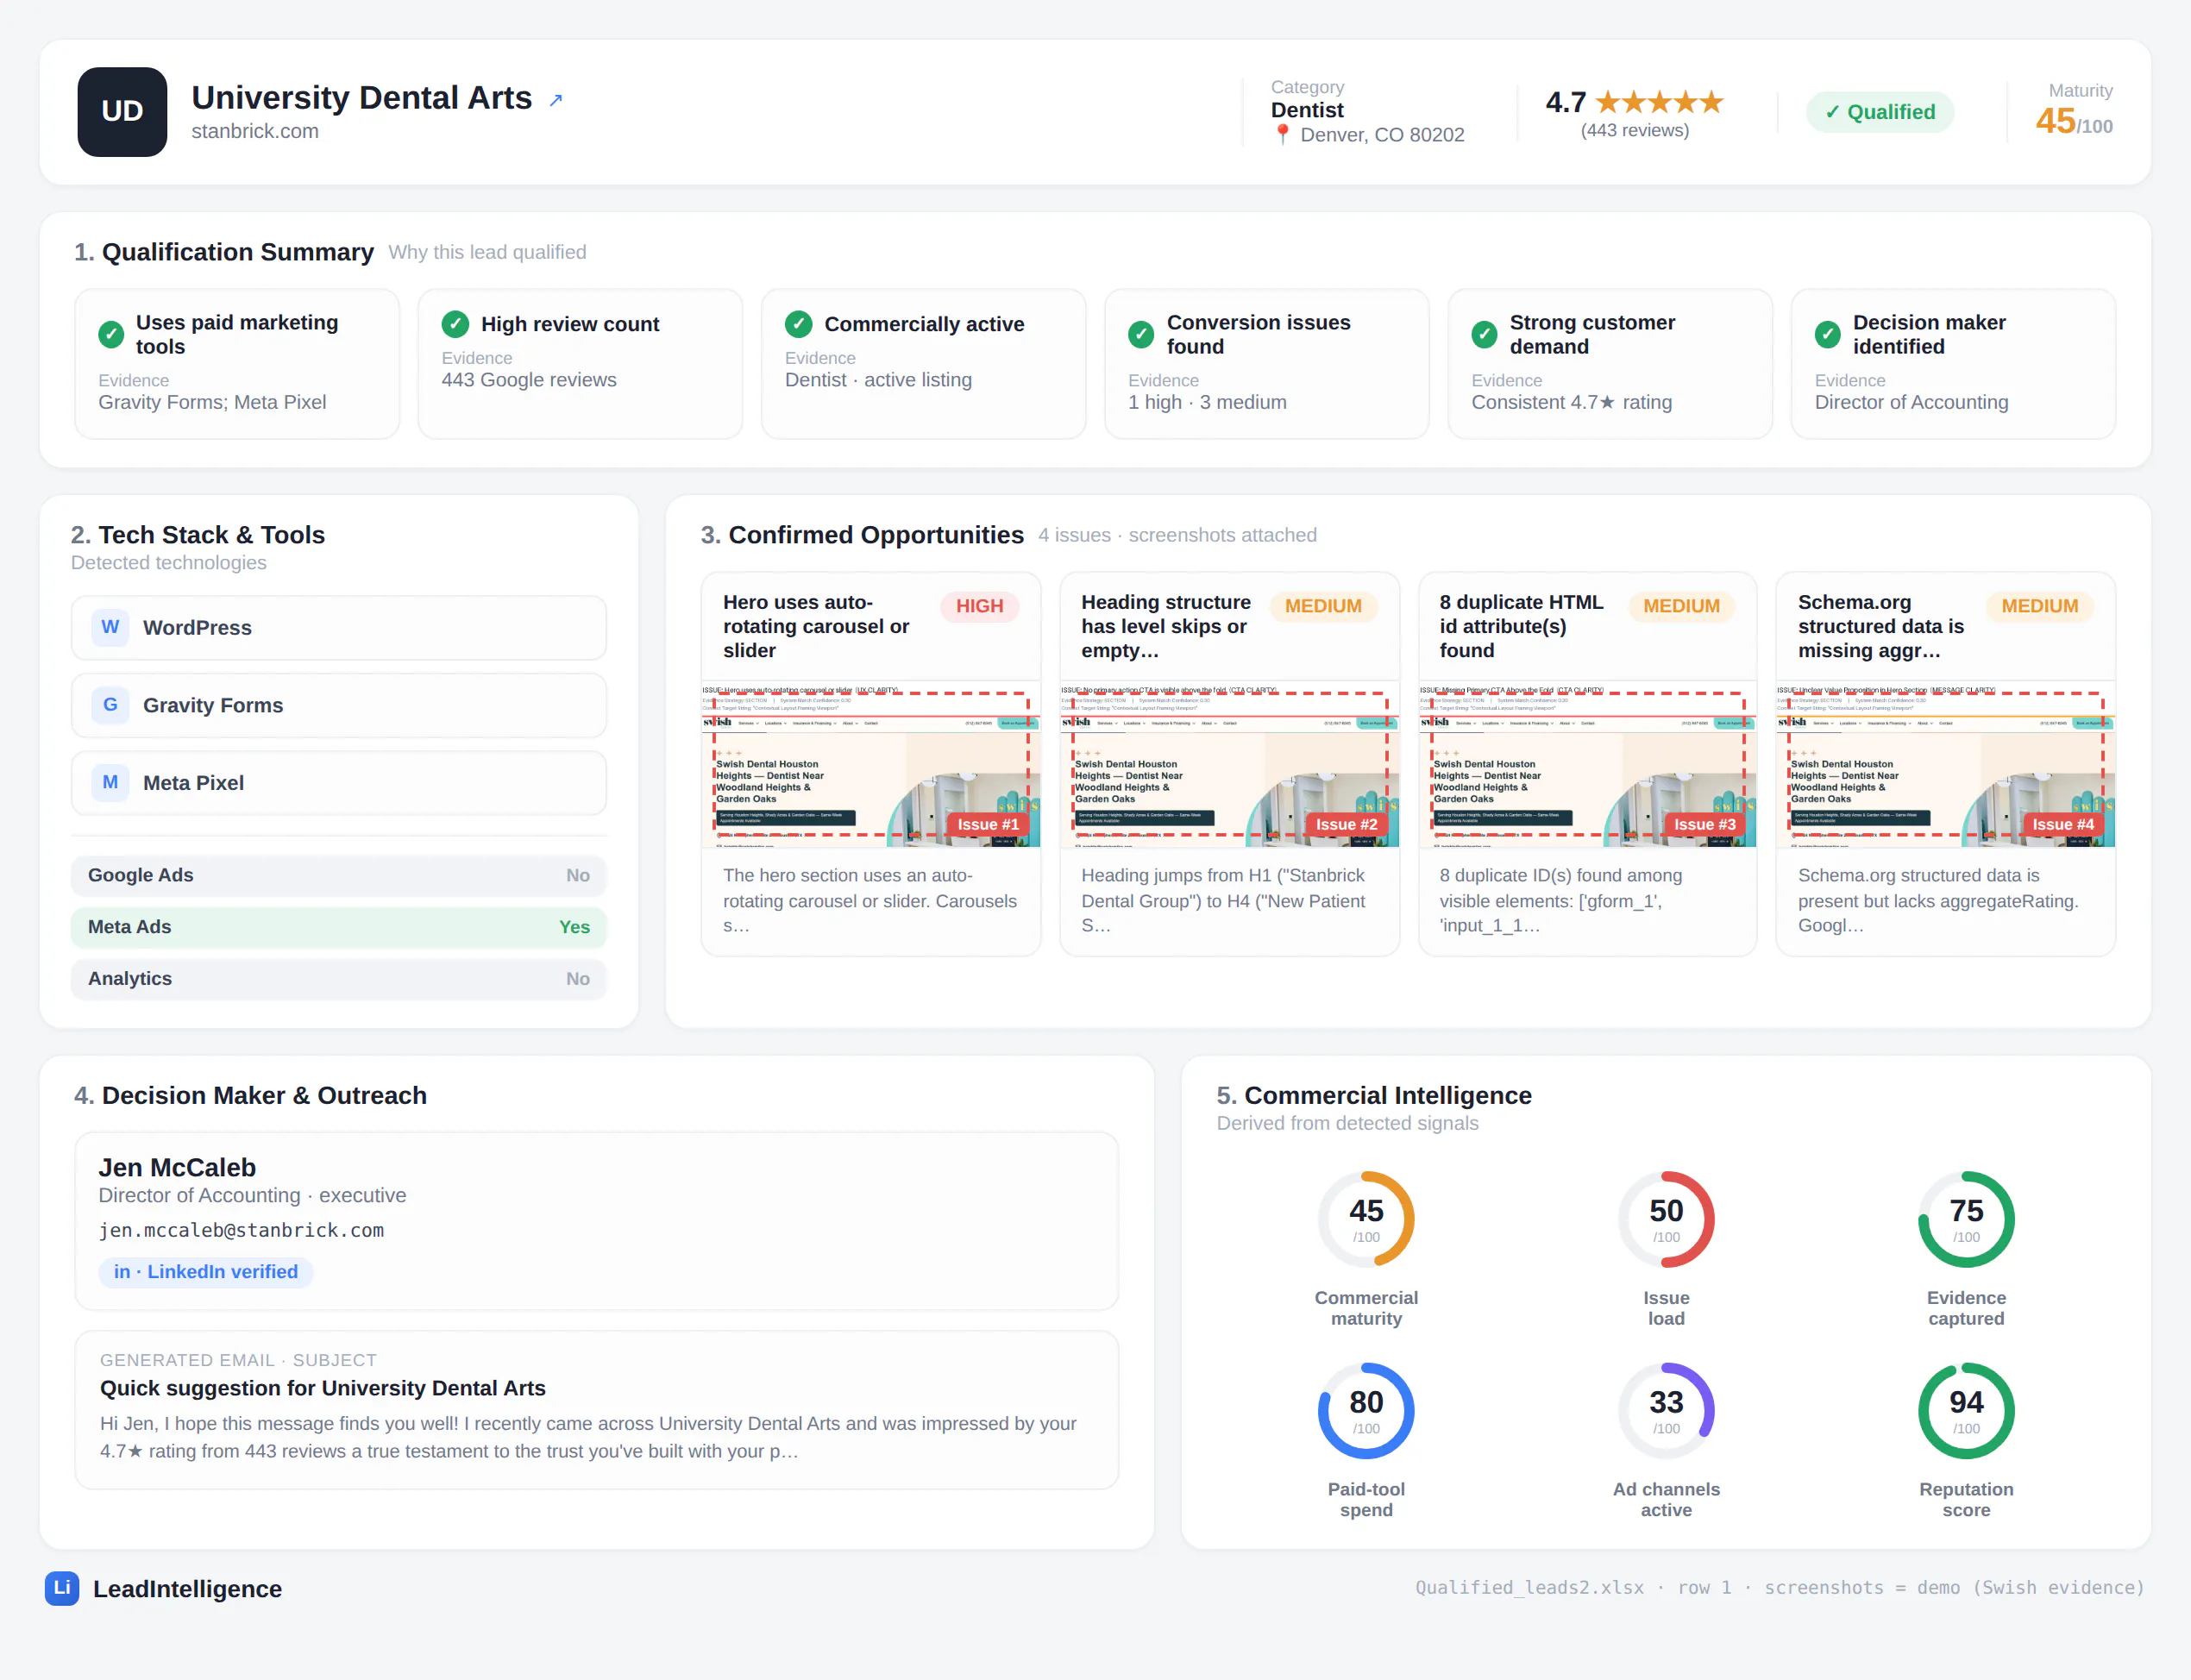
Task: Click the LinkedIn verified badge
Action: coord(206,1271)
